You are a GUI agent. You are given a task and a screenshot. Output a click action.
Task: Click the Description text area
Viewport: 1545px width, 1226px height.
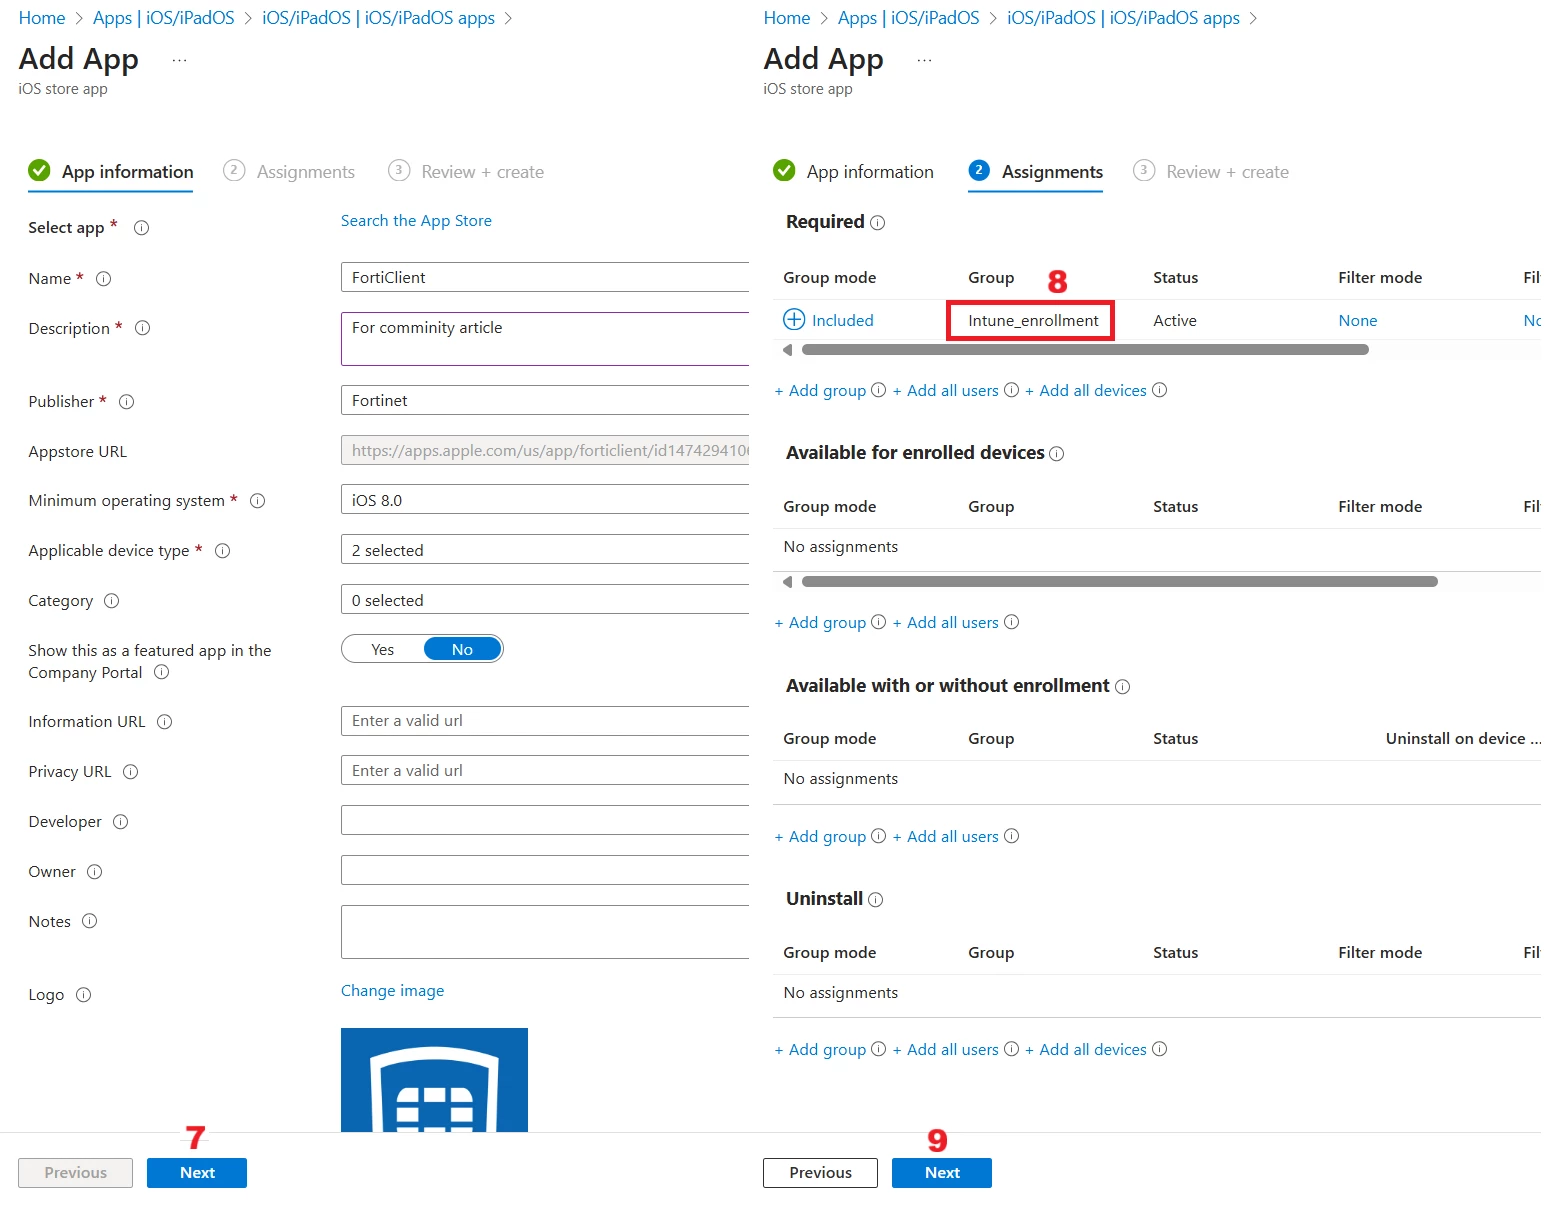(x=545, y=339)
